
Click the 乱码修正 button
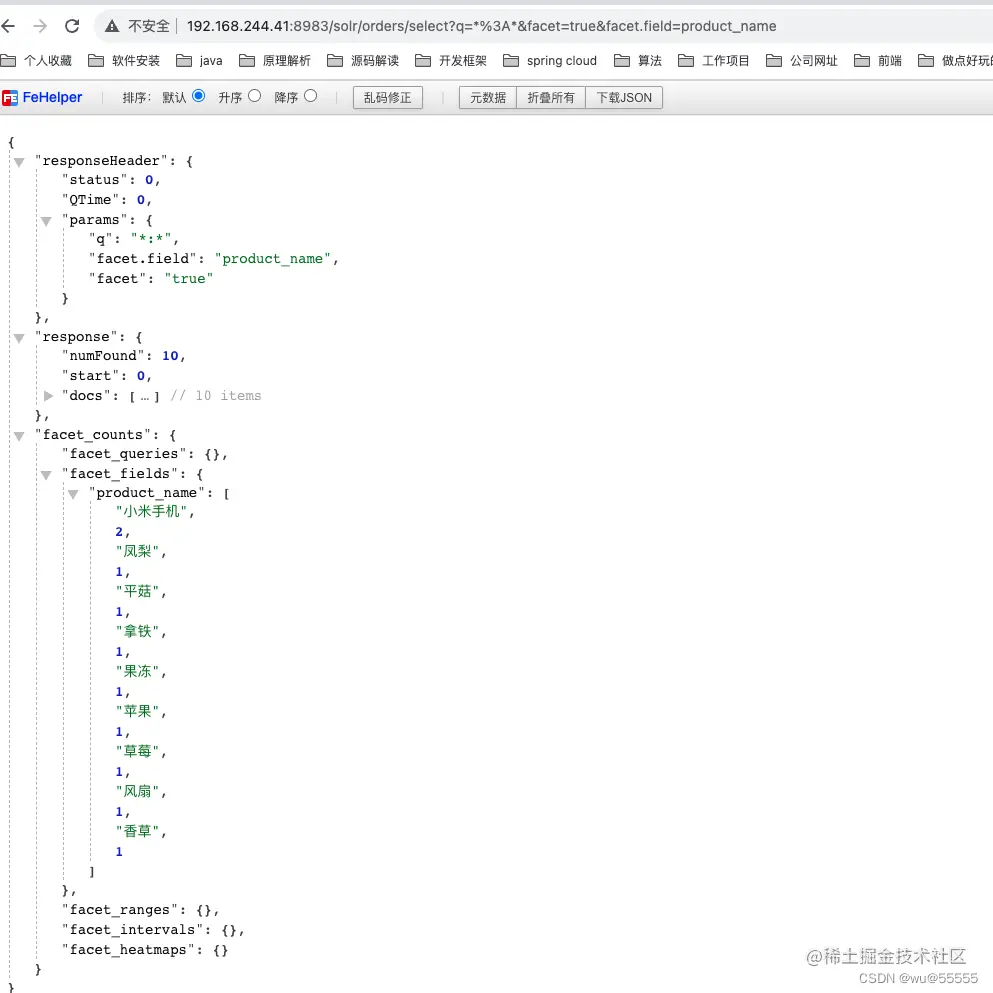388,98
